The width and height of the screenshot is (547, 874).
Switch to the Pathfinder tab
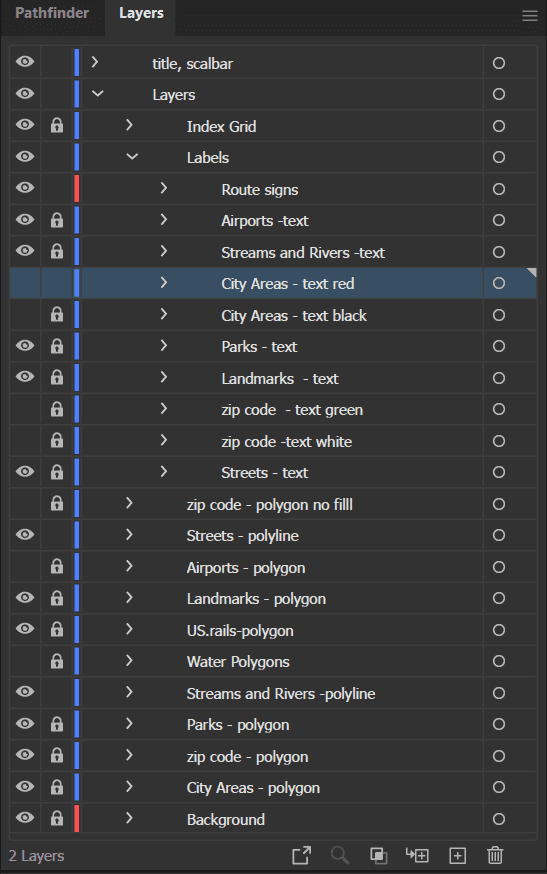(52, 13)
